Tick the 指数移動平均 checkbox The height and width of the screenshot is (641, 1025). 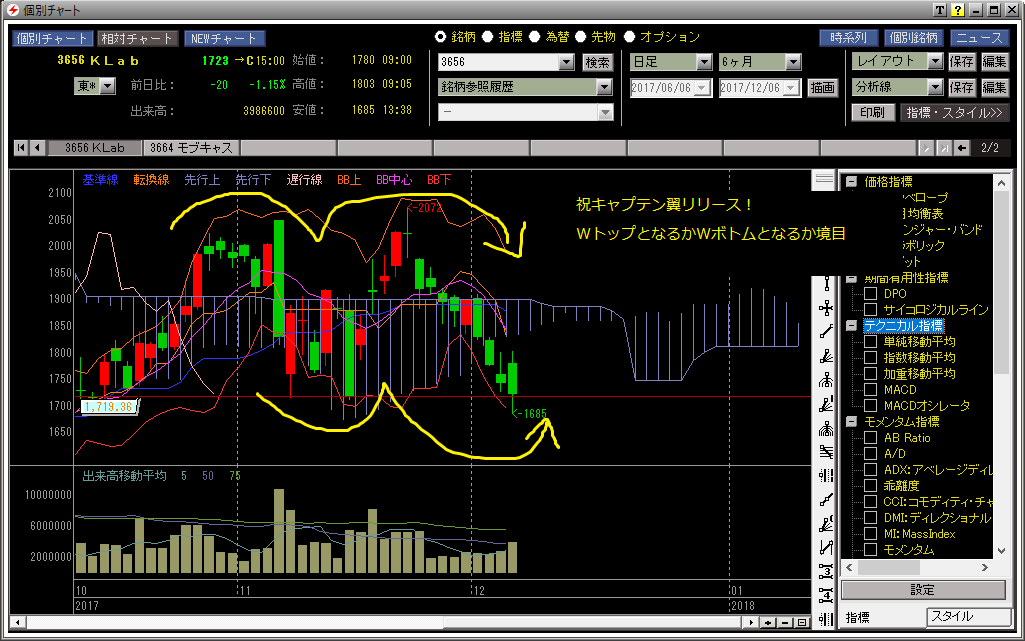(x=871, y=357)
